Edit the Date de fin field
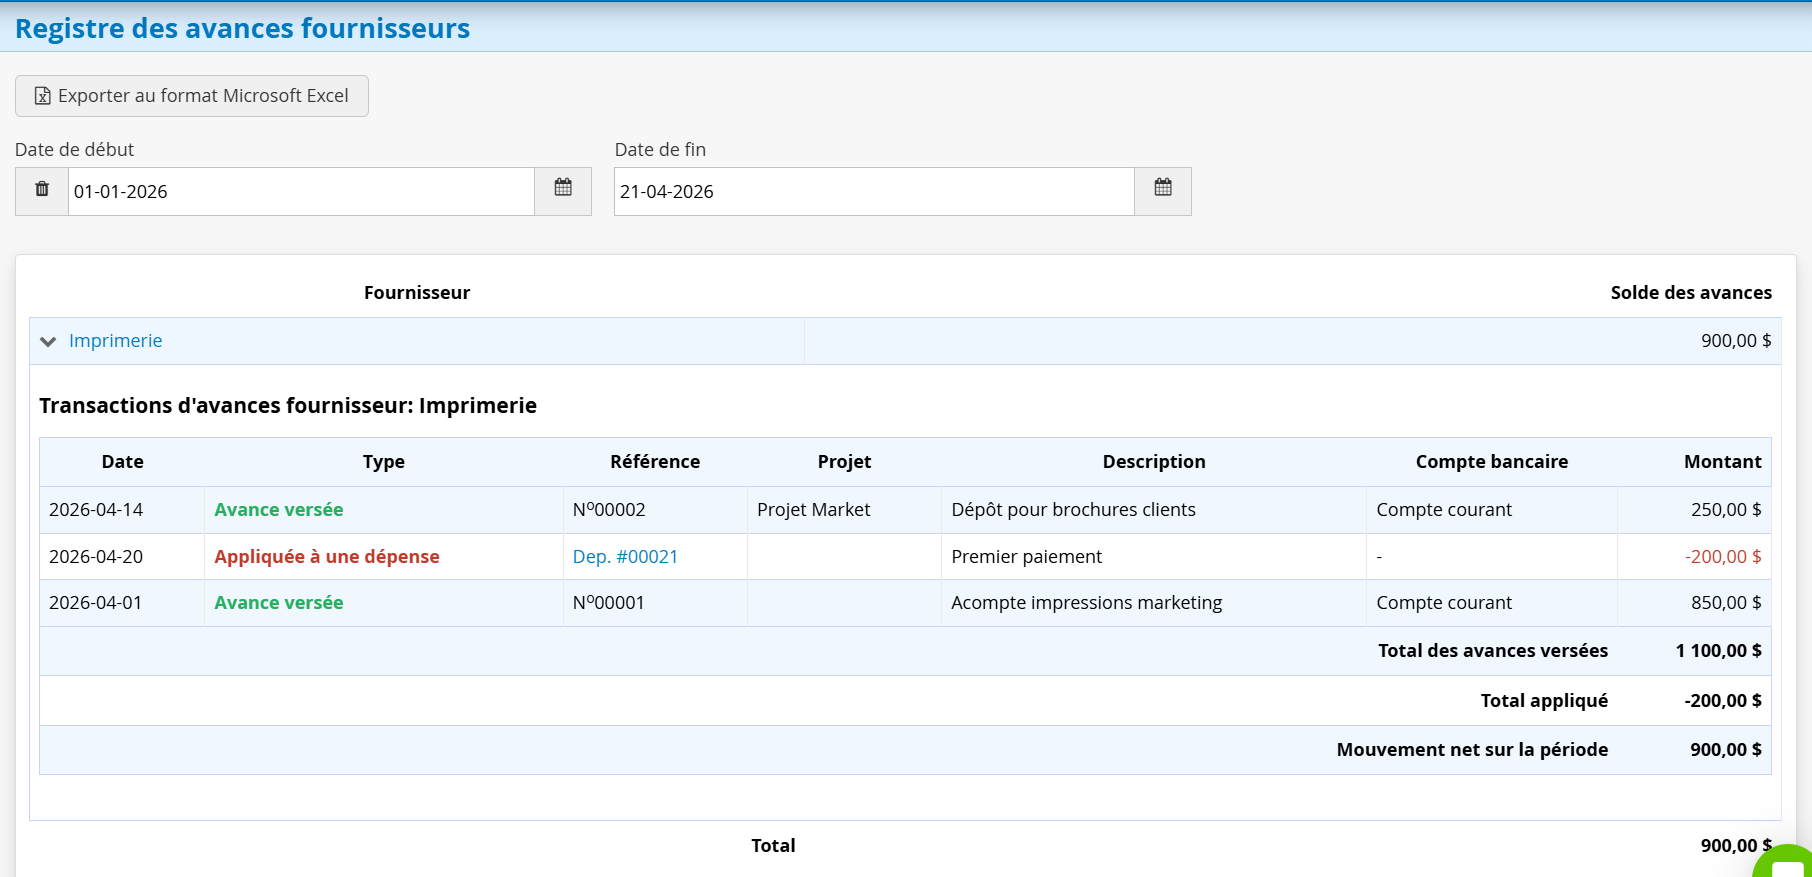This screenshot has width=1812, height=877. tap(874, 191)
